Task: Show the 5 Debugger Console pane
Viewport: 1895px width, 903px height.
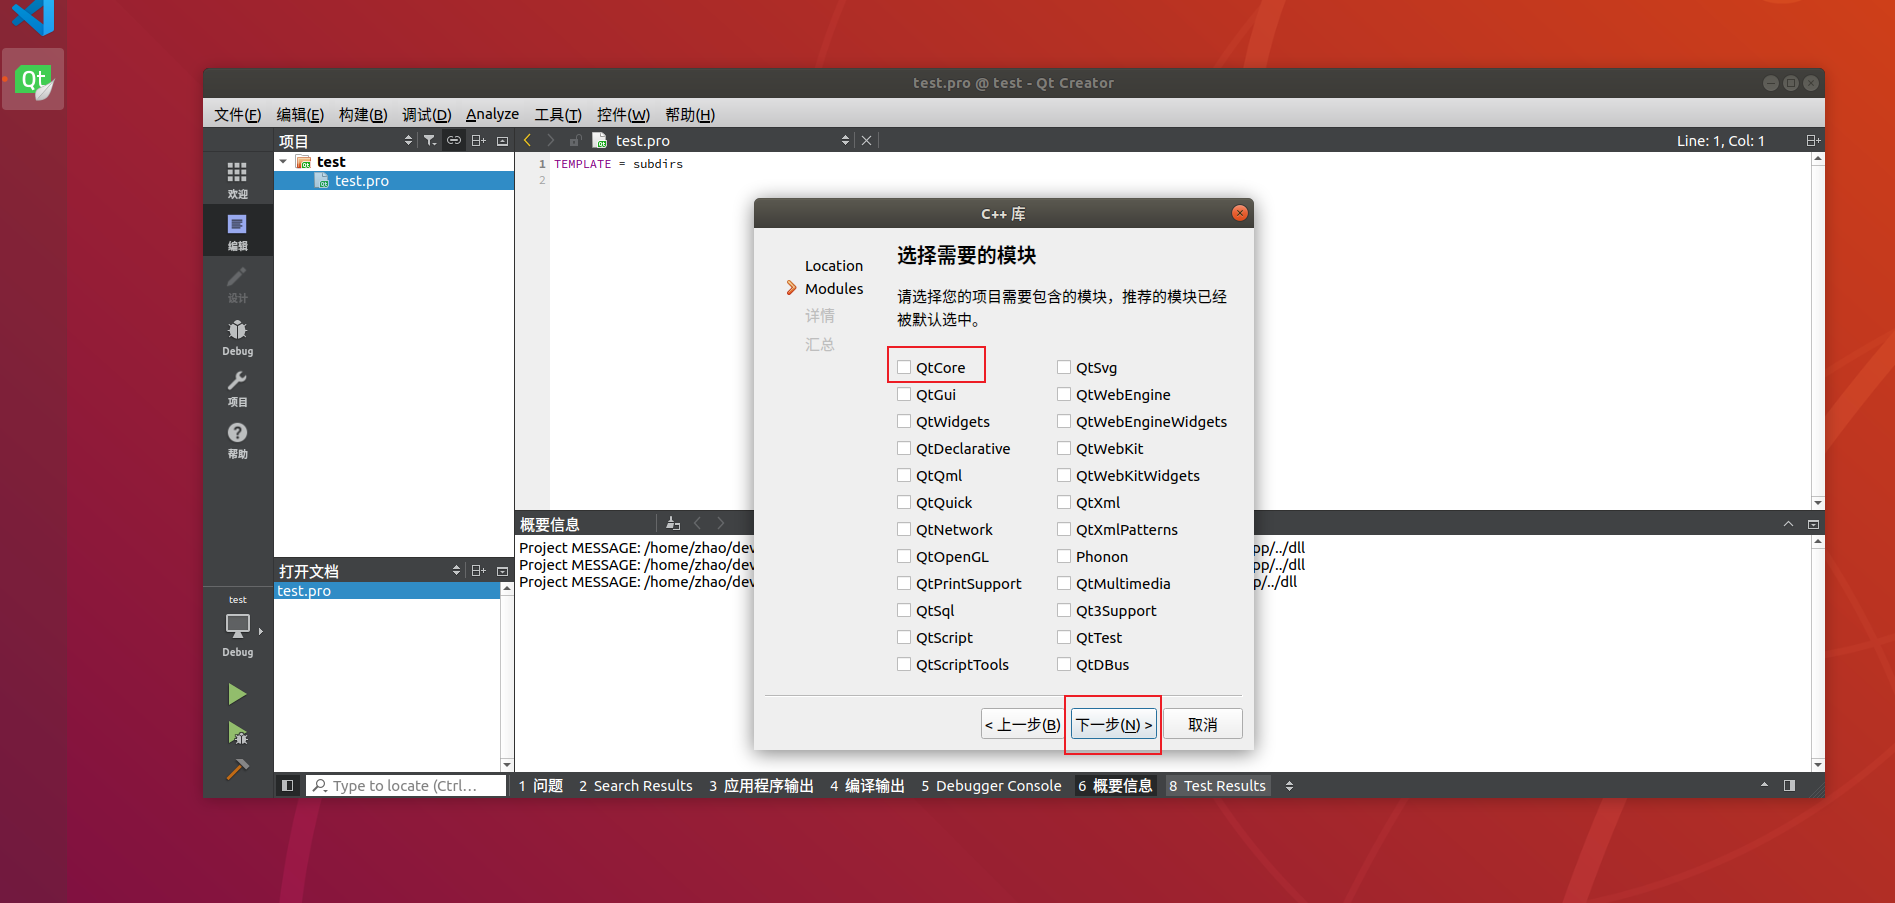Action: [x=991, y=786]
